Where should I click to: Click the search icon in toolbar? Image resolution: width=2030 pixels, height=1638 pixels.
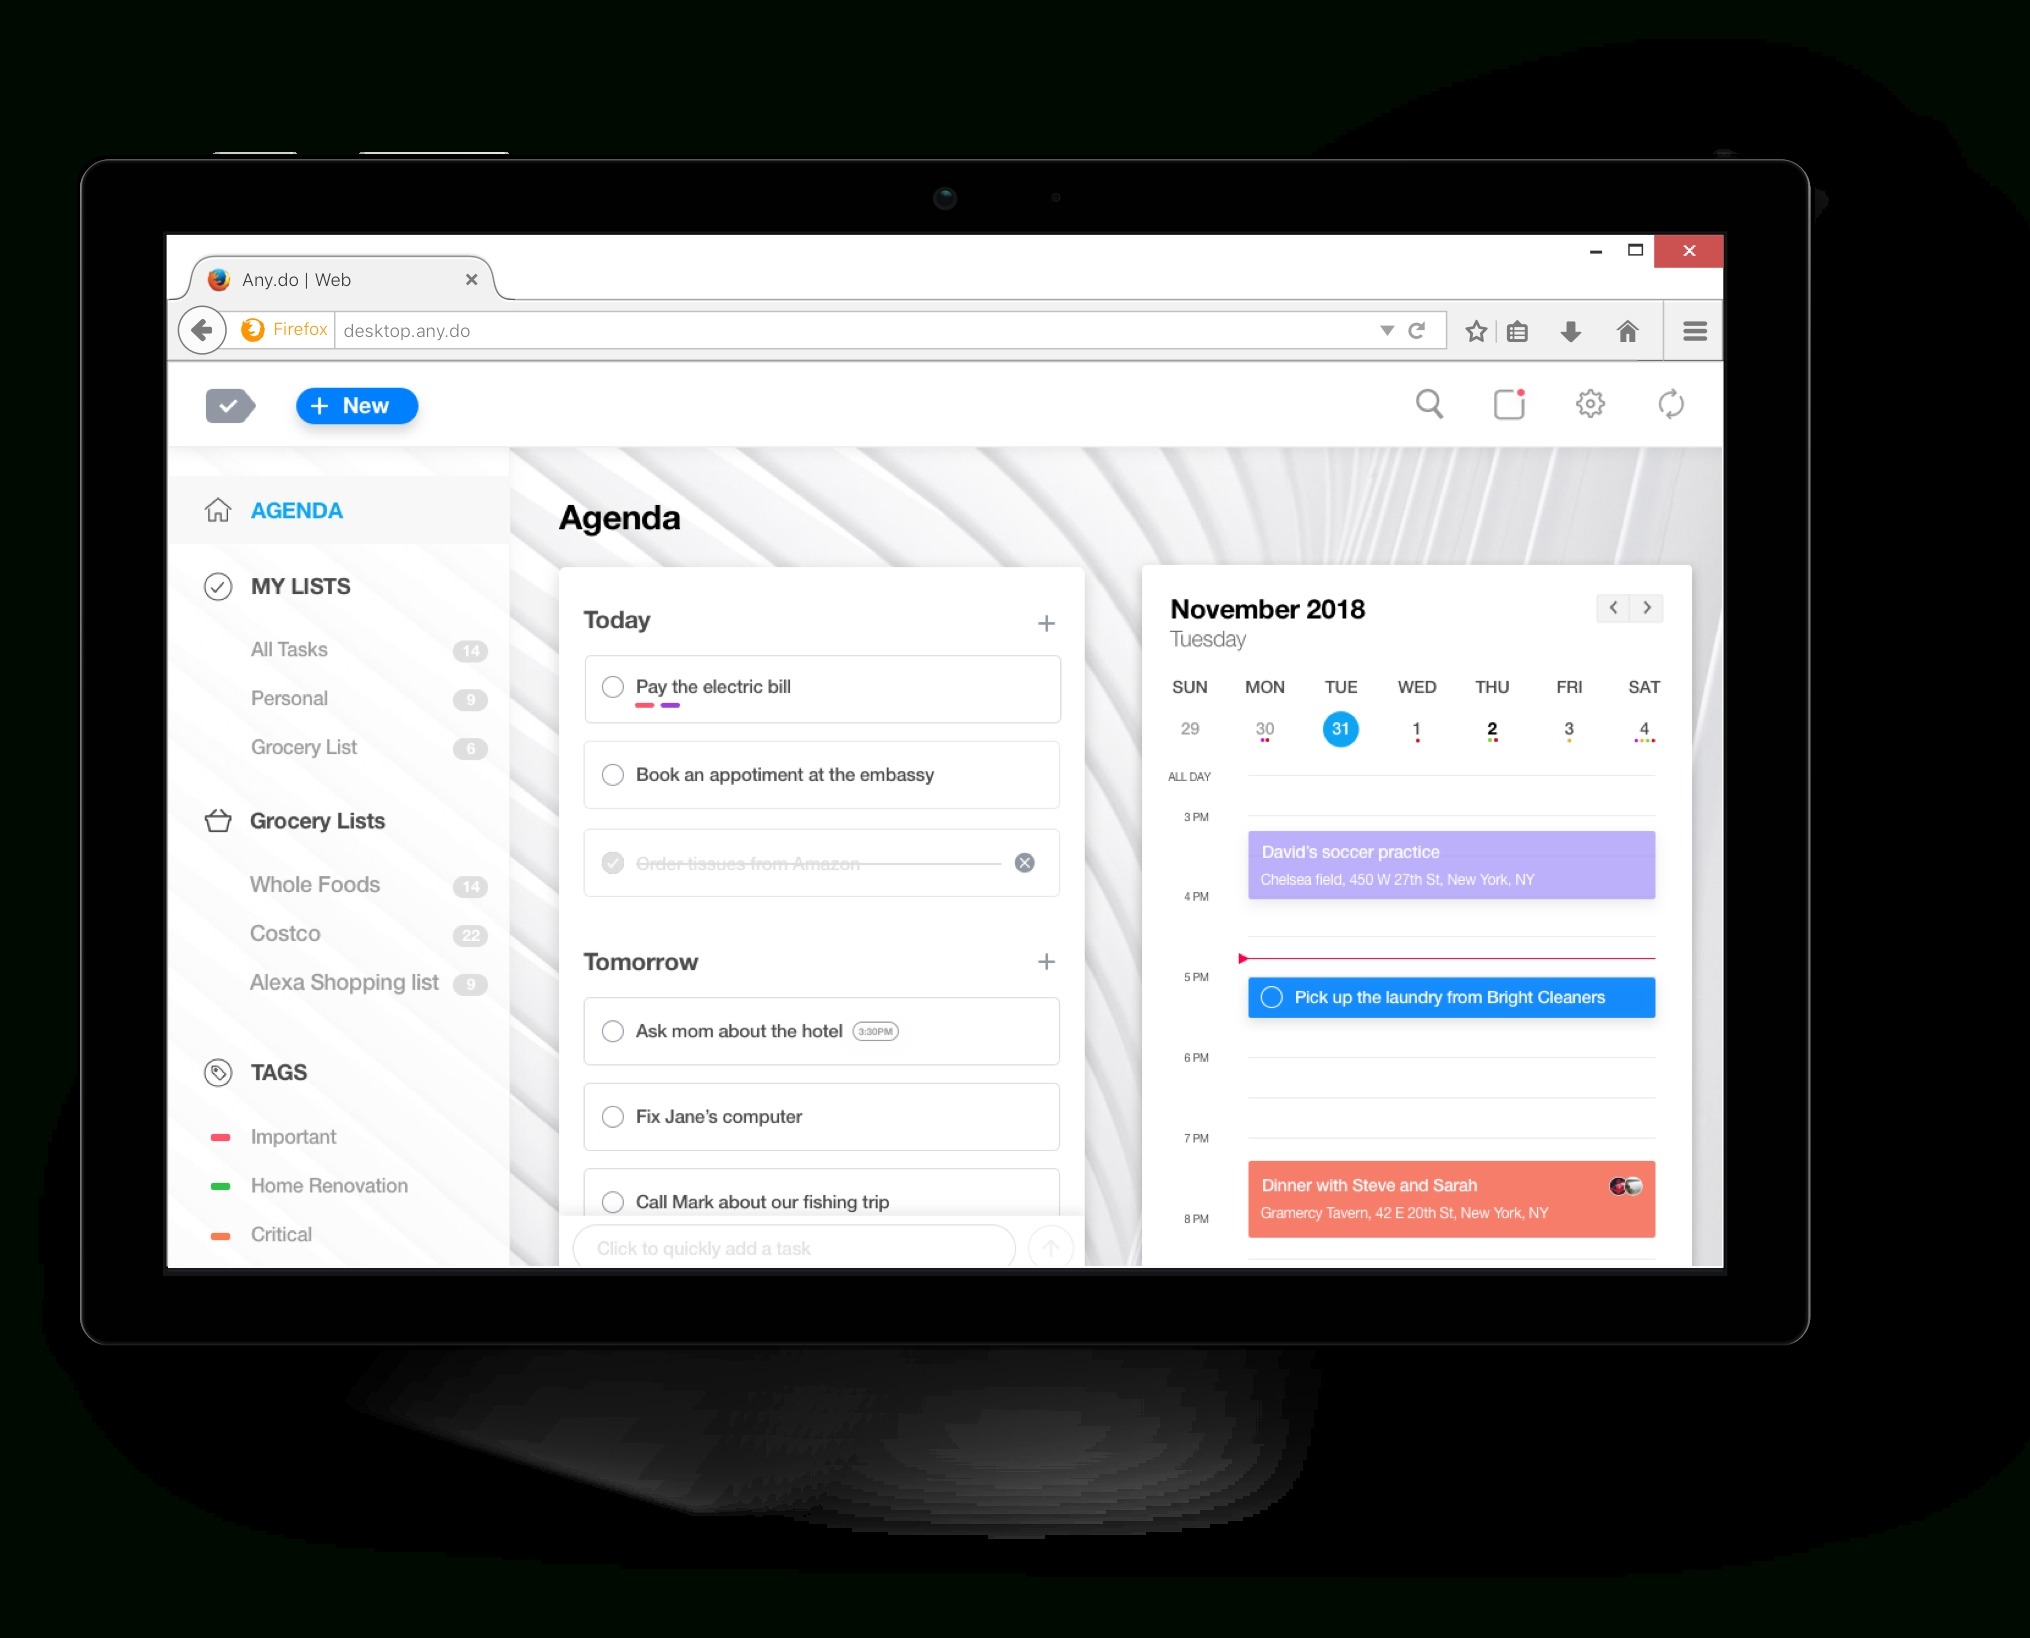(x=1430, y=404)
